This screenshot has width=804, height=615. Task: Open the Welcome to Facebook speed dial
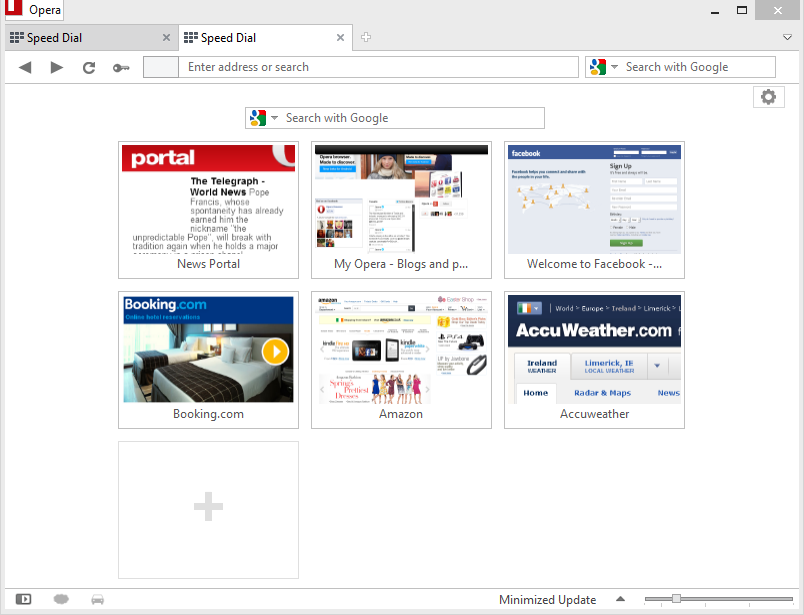[x=594, y=210]
